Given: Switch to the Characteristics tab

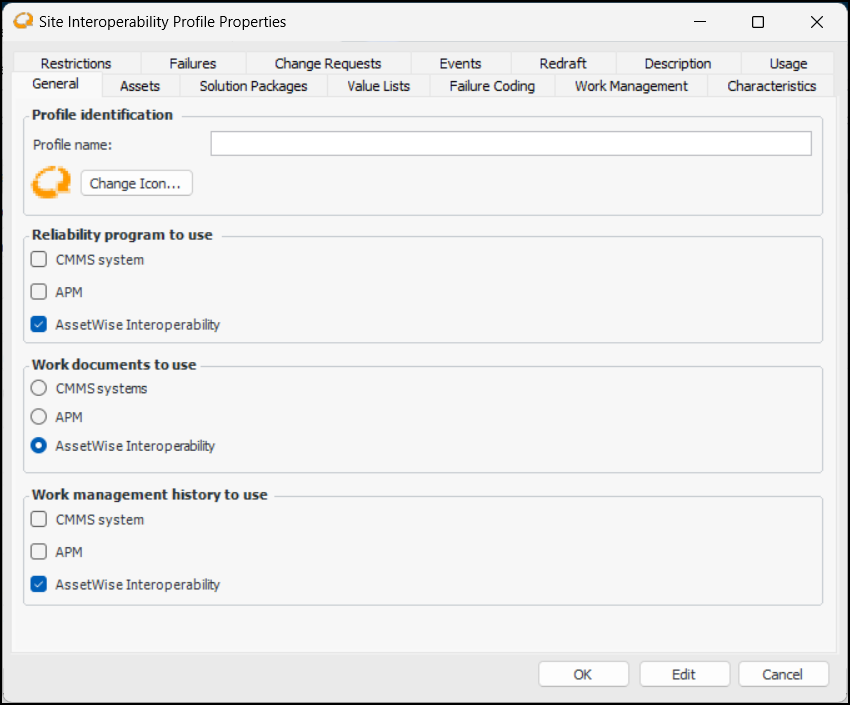Looking at the screenshot, I should [771, 86].
